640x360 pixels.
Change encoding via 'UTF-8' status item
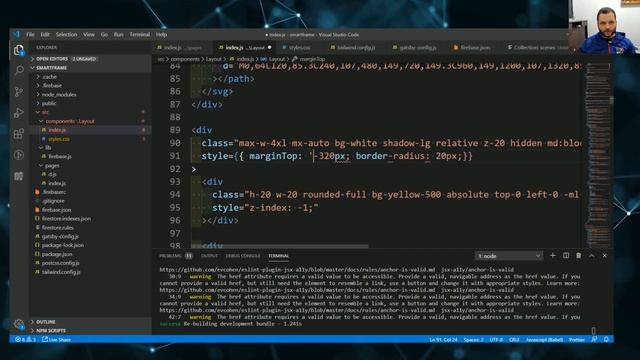496,340
